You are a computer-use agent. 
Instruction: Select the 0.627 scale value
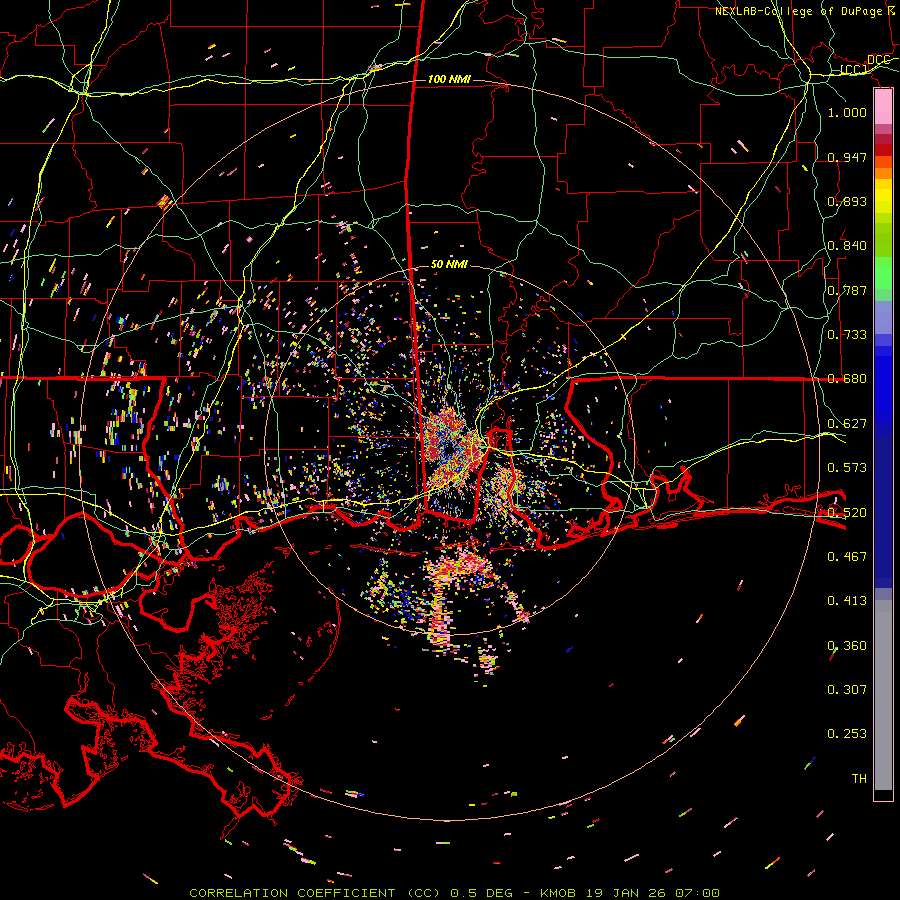pyautogui.click(x=847, y=423)
